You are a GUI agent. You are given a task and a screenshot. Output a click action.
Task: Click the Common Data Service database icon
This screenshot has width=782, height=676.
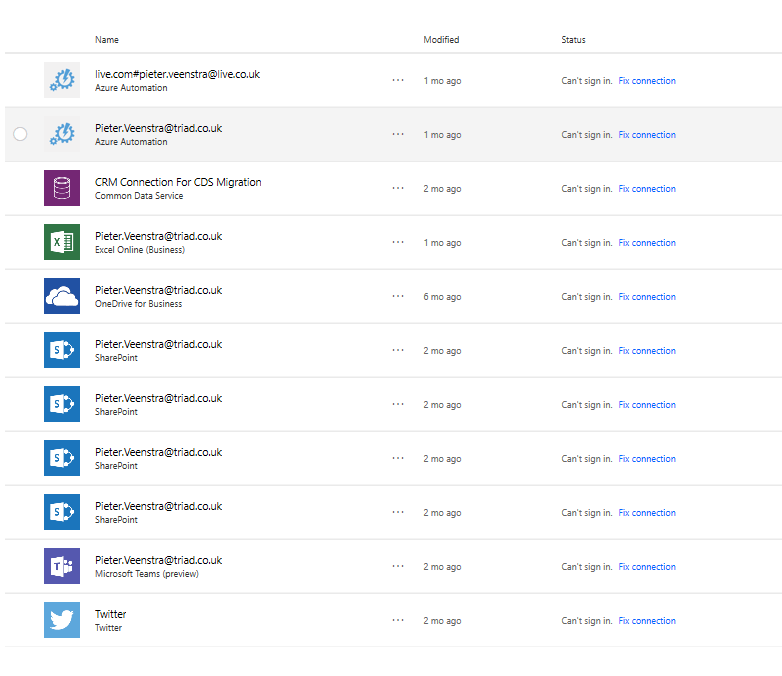click(x=62, y=188)
